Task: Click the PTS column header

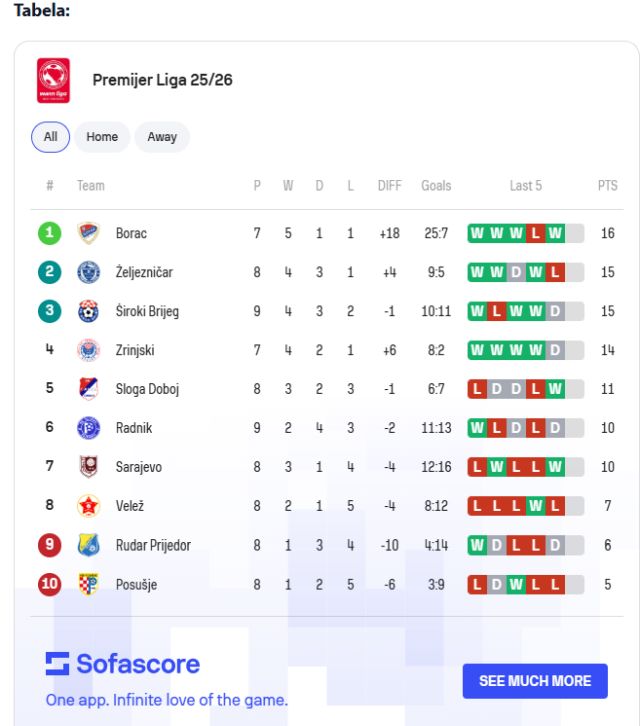Action: coord(607,186)
